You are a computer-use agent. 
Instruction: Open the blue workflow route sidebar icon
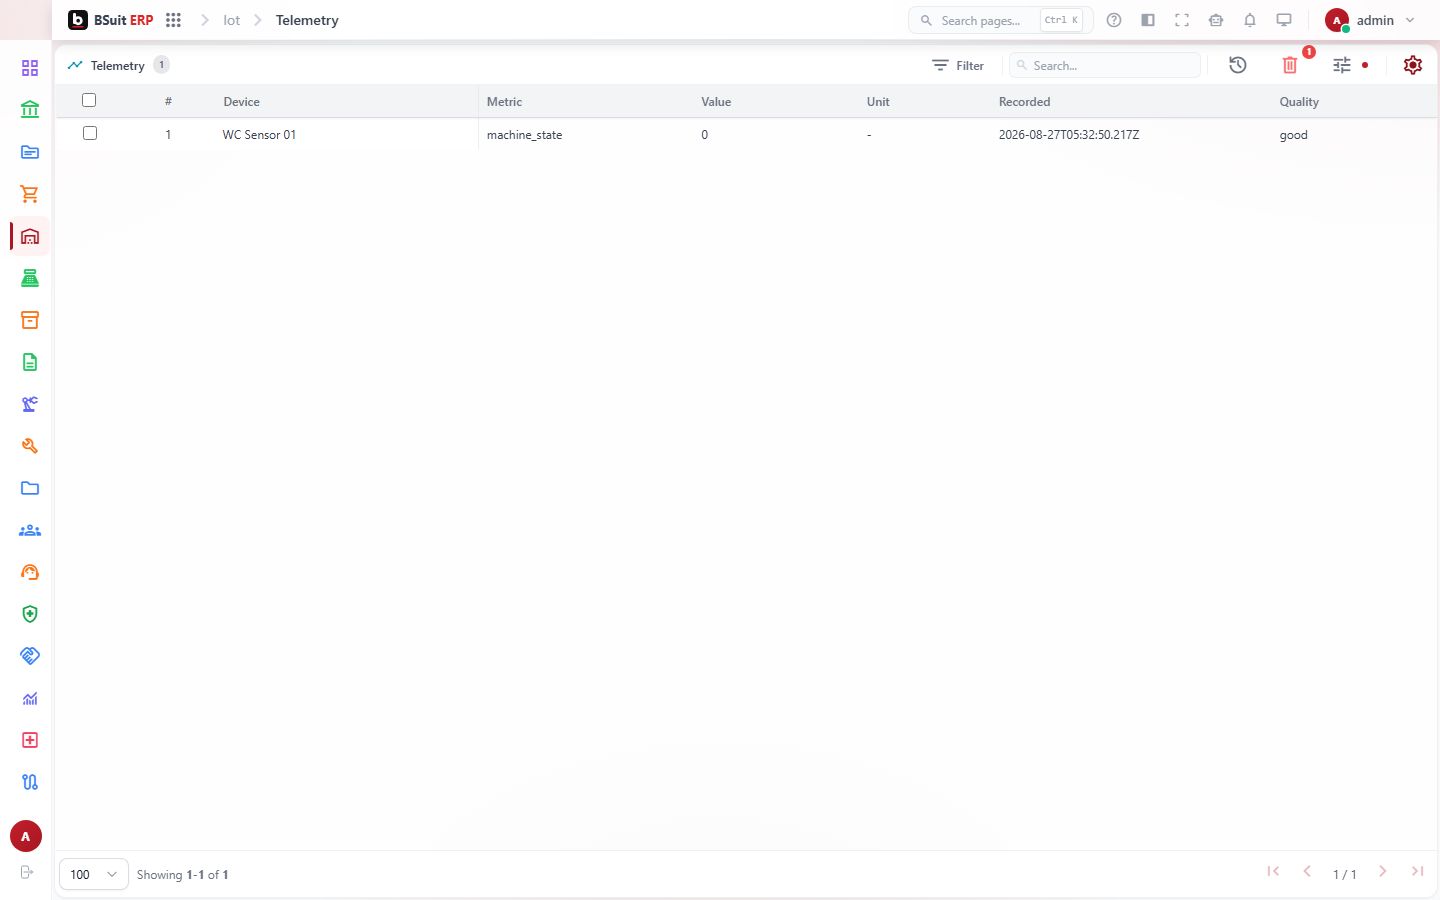[x=30, y=782]
